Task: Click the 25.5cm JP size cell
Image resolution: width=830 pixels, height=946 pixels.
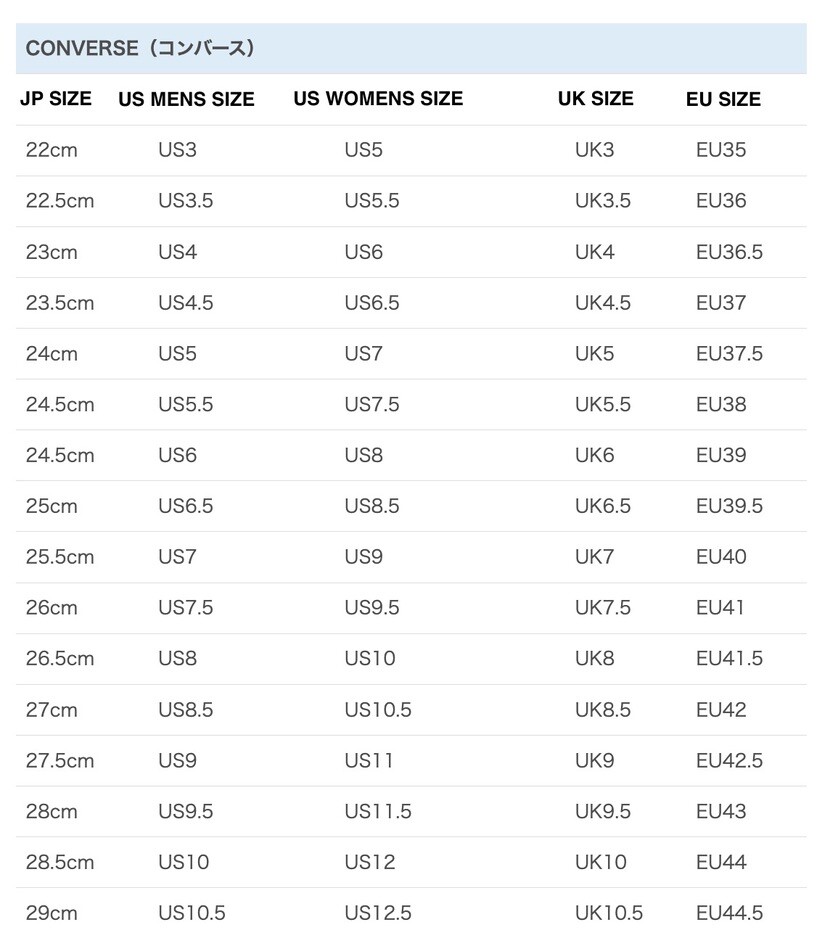Action: [60, 557]
